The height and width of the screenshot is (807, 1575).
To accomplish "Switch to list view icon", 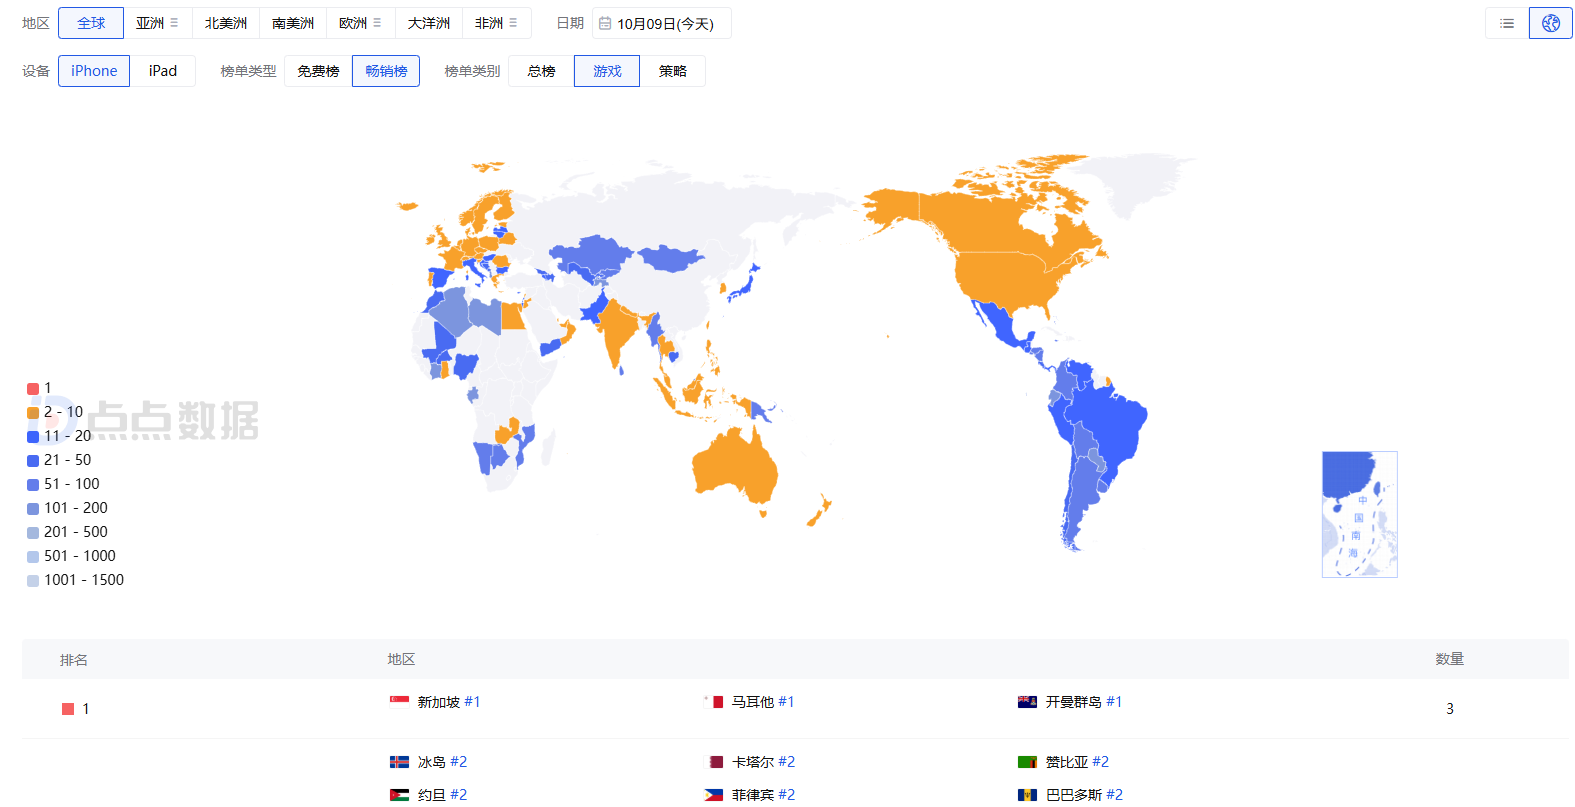I will point(1506,23).
